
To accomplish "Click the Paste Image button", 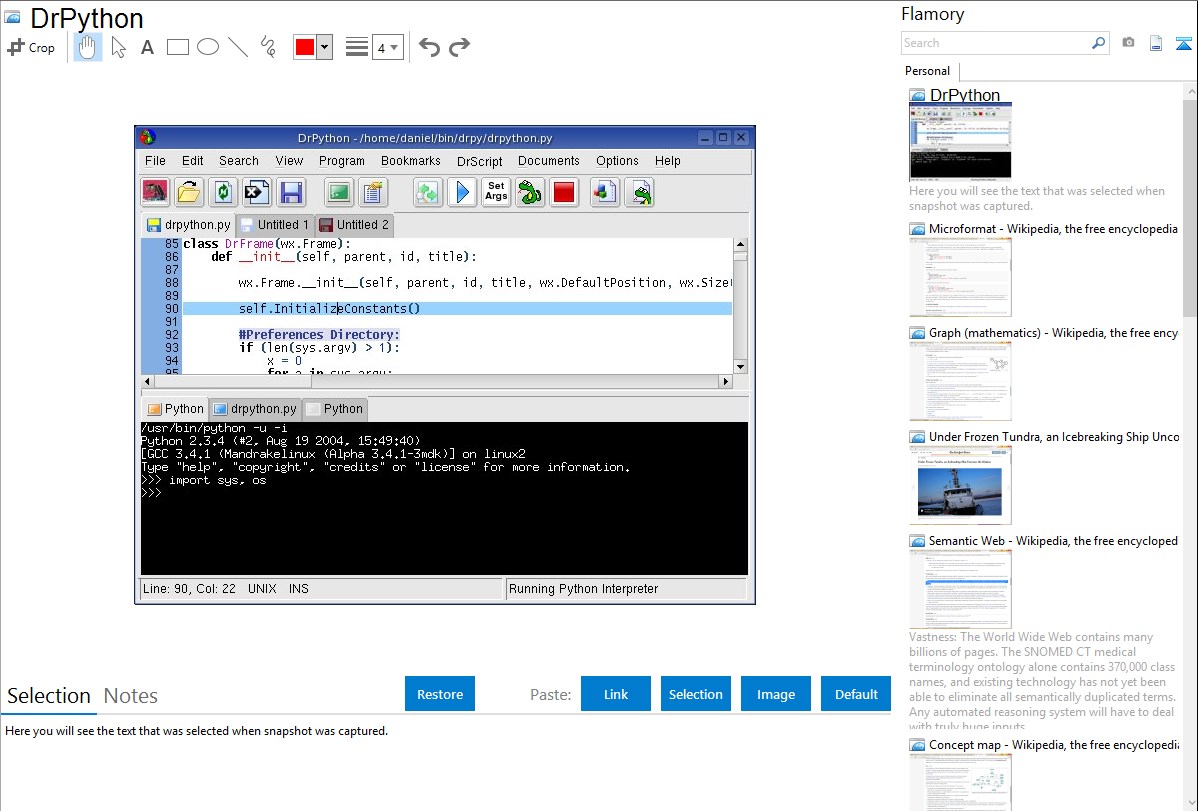I will tap(775, 694).
